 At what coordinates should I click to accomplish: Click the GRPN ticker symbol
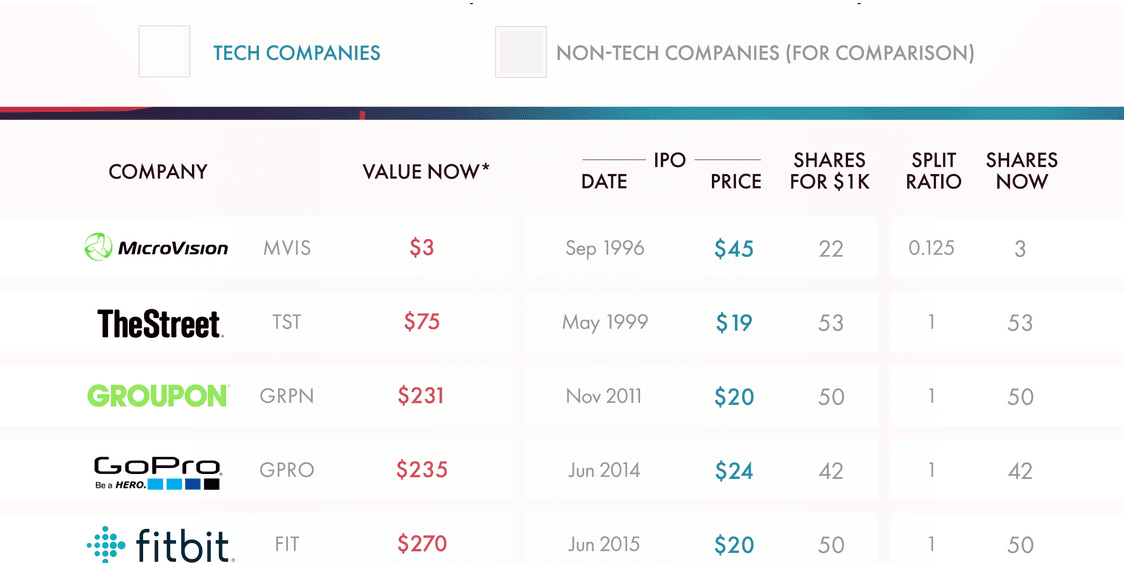(287, 396)
